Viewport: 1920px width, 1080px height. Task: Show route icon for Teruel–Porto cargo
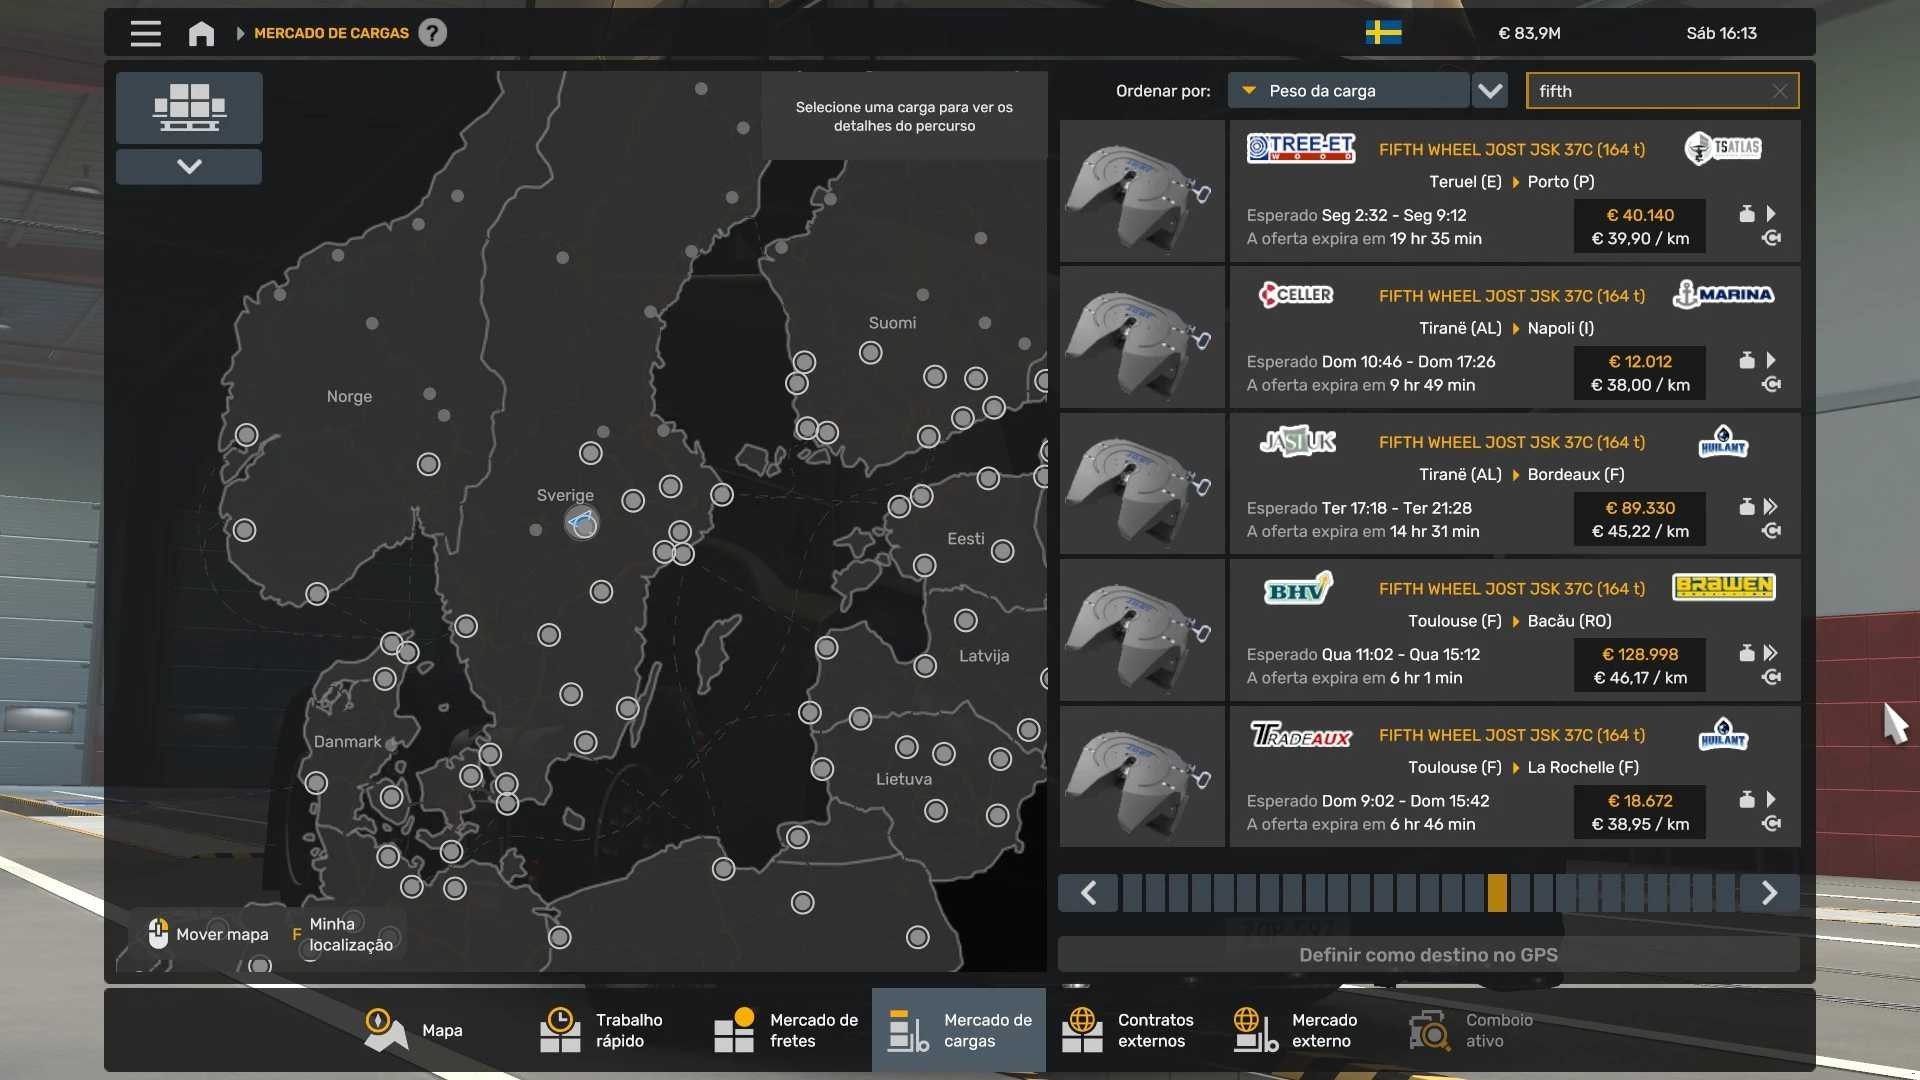(1771, 238)
